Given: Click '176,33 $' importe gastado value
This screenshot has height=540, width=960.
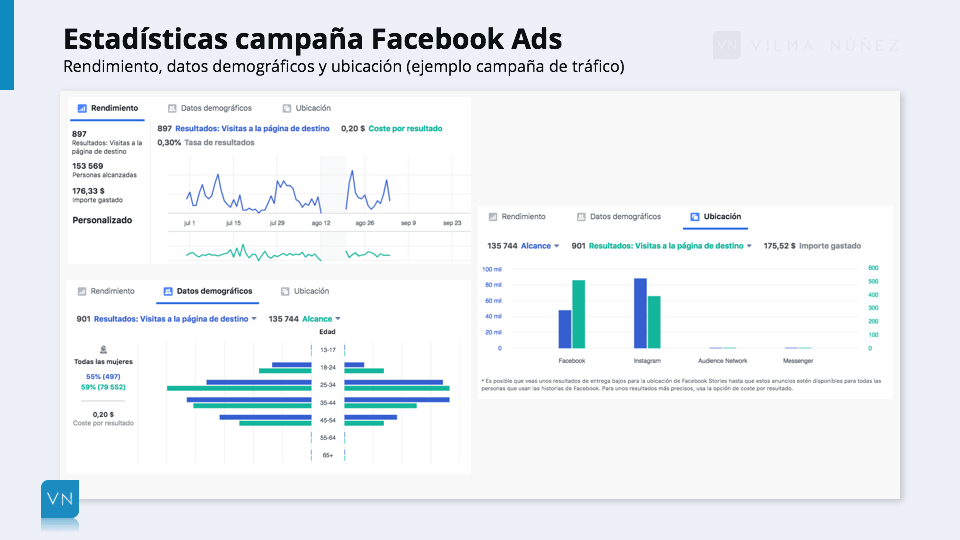Looking at the screenshot, I should coord(88,191).
